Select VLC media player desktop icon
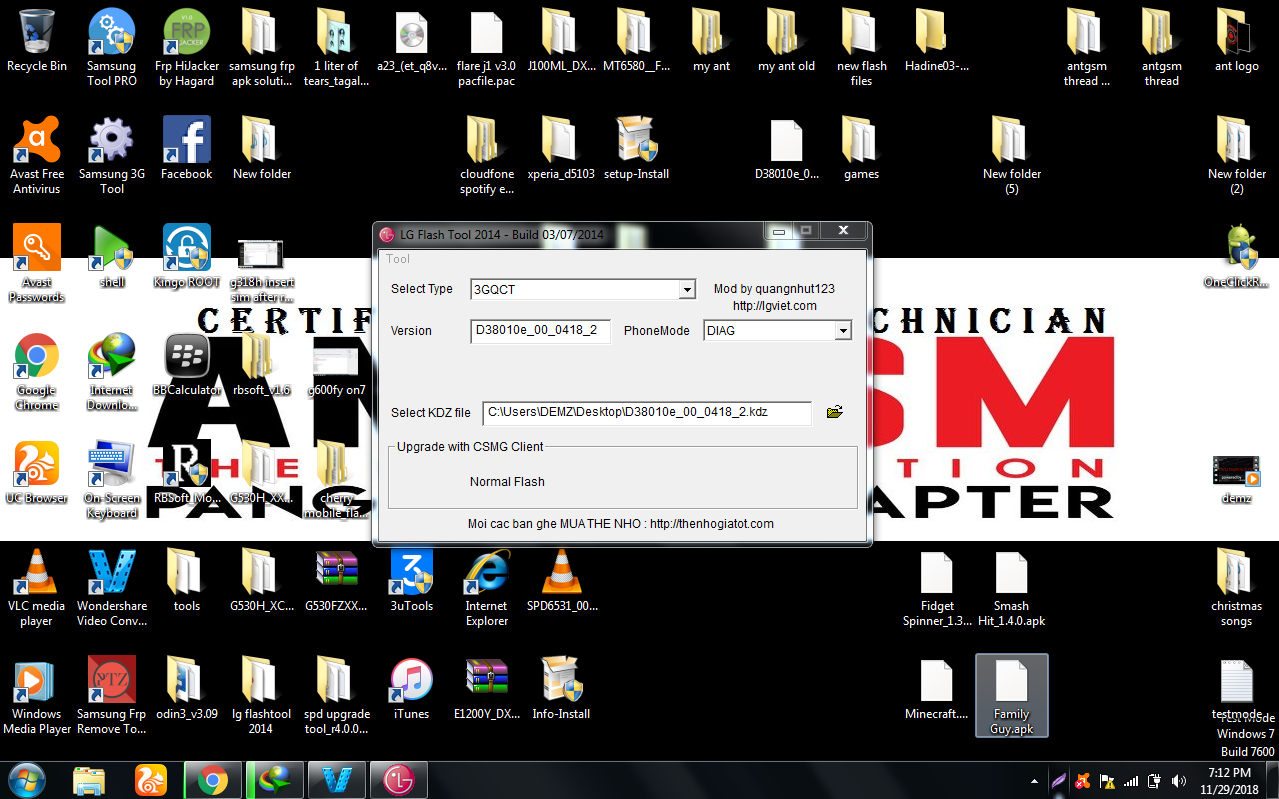 tap(37, 587)
